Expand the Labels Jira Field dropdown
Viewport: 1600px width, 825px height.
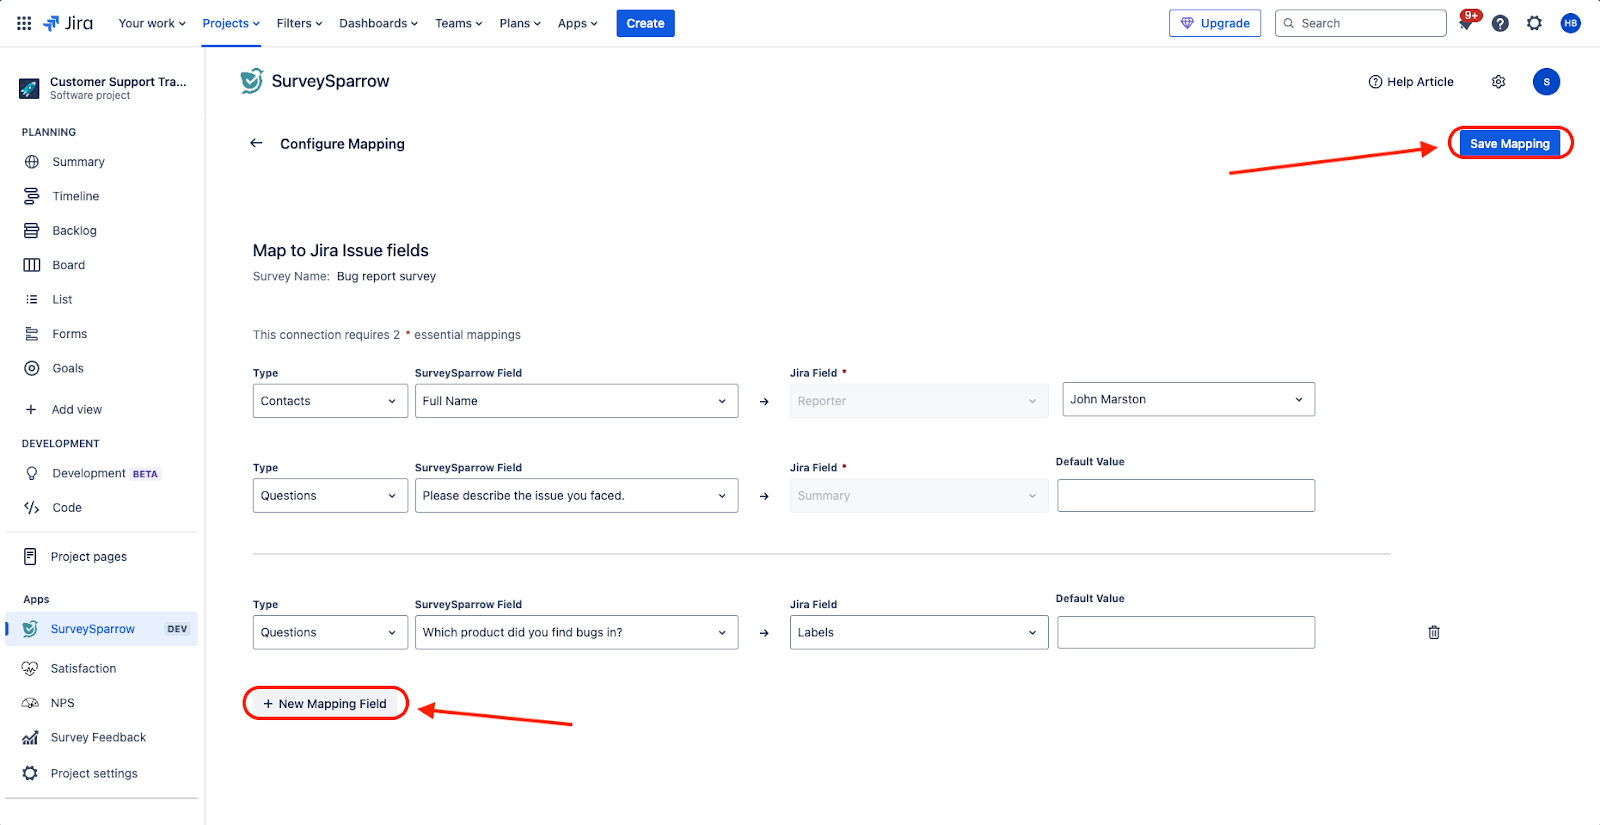918,632
